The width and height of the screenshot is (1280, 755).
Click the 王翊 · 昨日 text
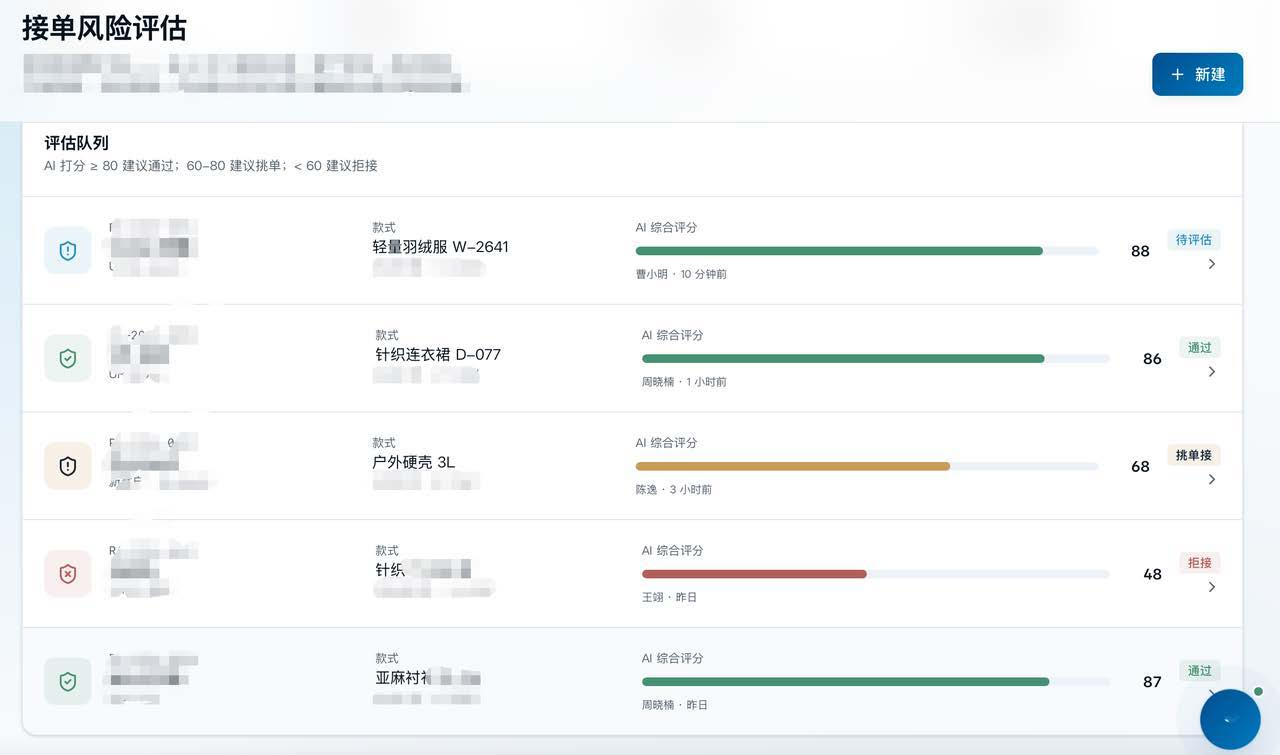pos(669,597)
